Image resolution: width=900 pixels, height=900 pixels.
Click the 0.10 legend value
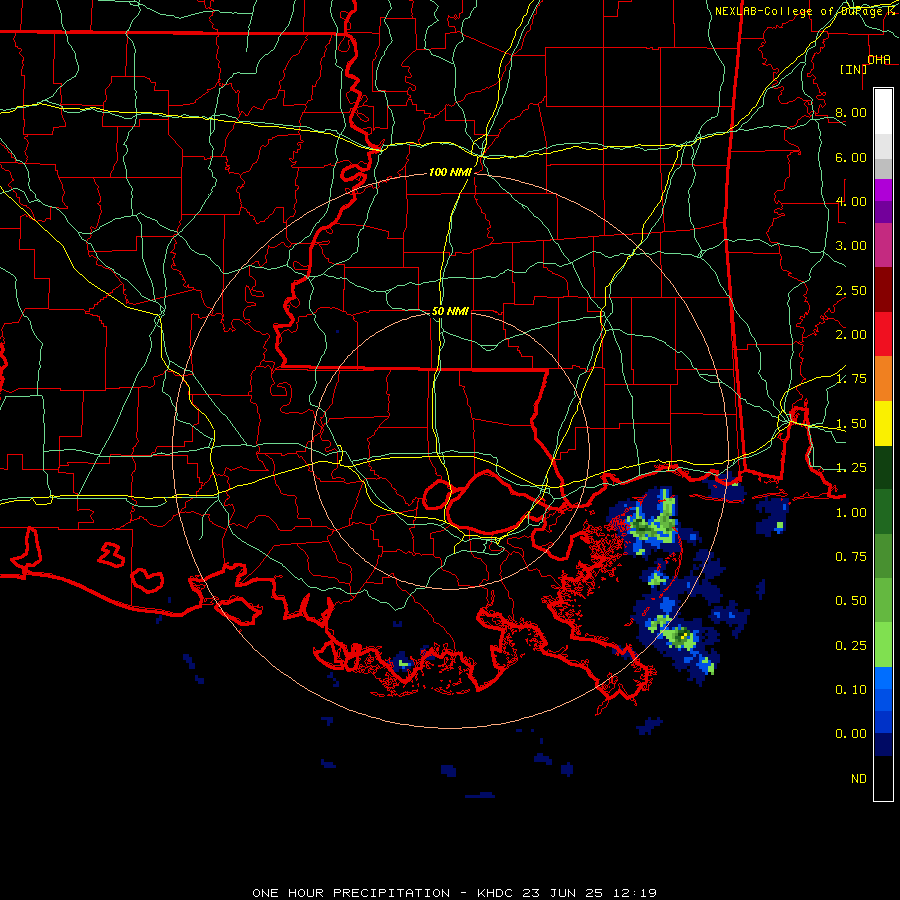[x=851, y=690]
